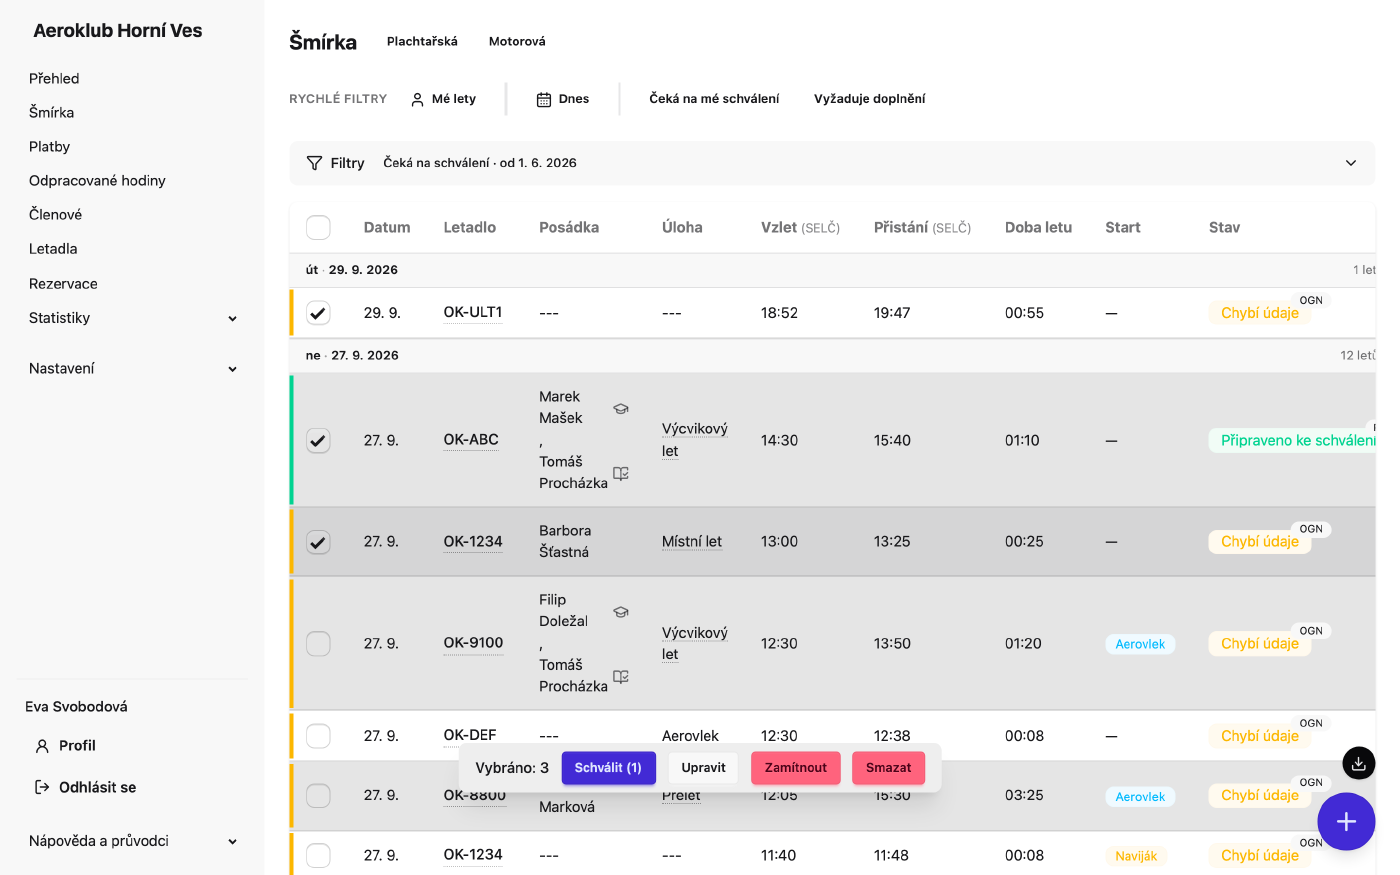Viewport: 1400px width, 875px height.
Task: Open Přehled in the sidebar
Action: click(54, 78)
